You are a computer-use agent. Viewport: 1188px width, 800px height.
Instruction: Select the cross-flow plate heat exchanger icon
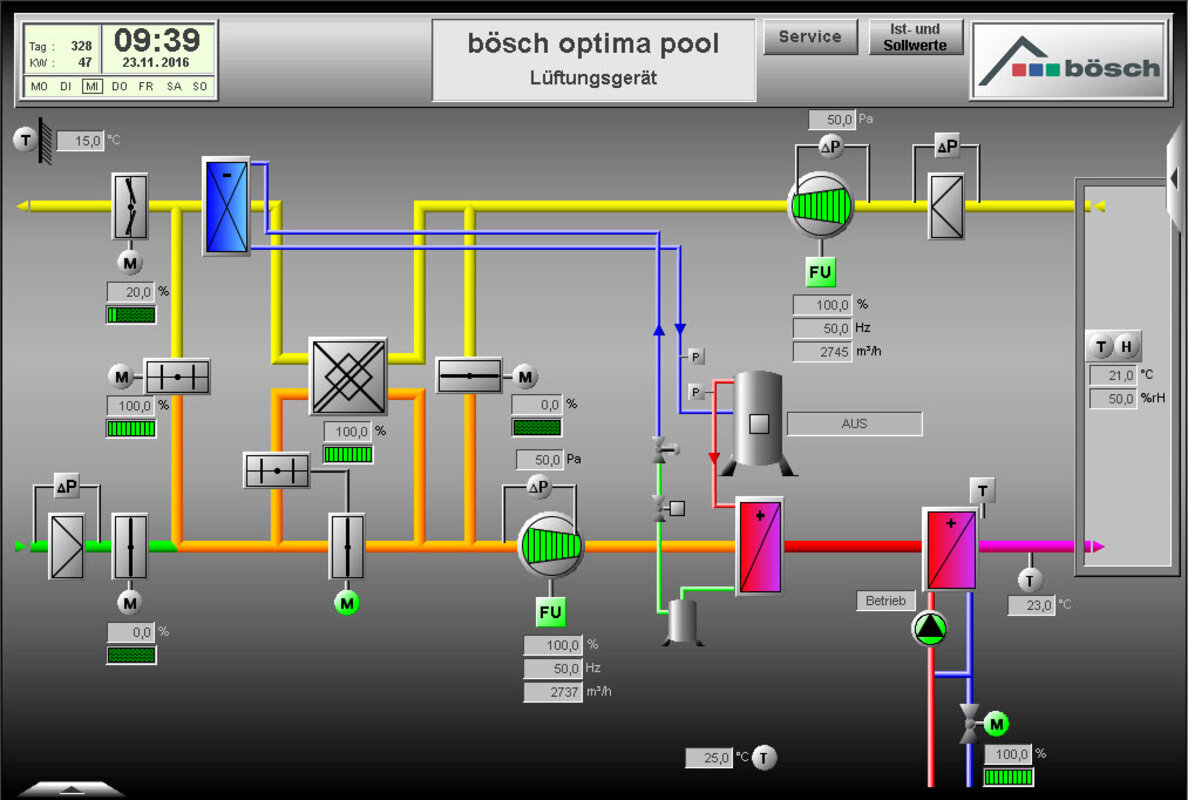[x=348, y=376]
